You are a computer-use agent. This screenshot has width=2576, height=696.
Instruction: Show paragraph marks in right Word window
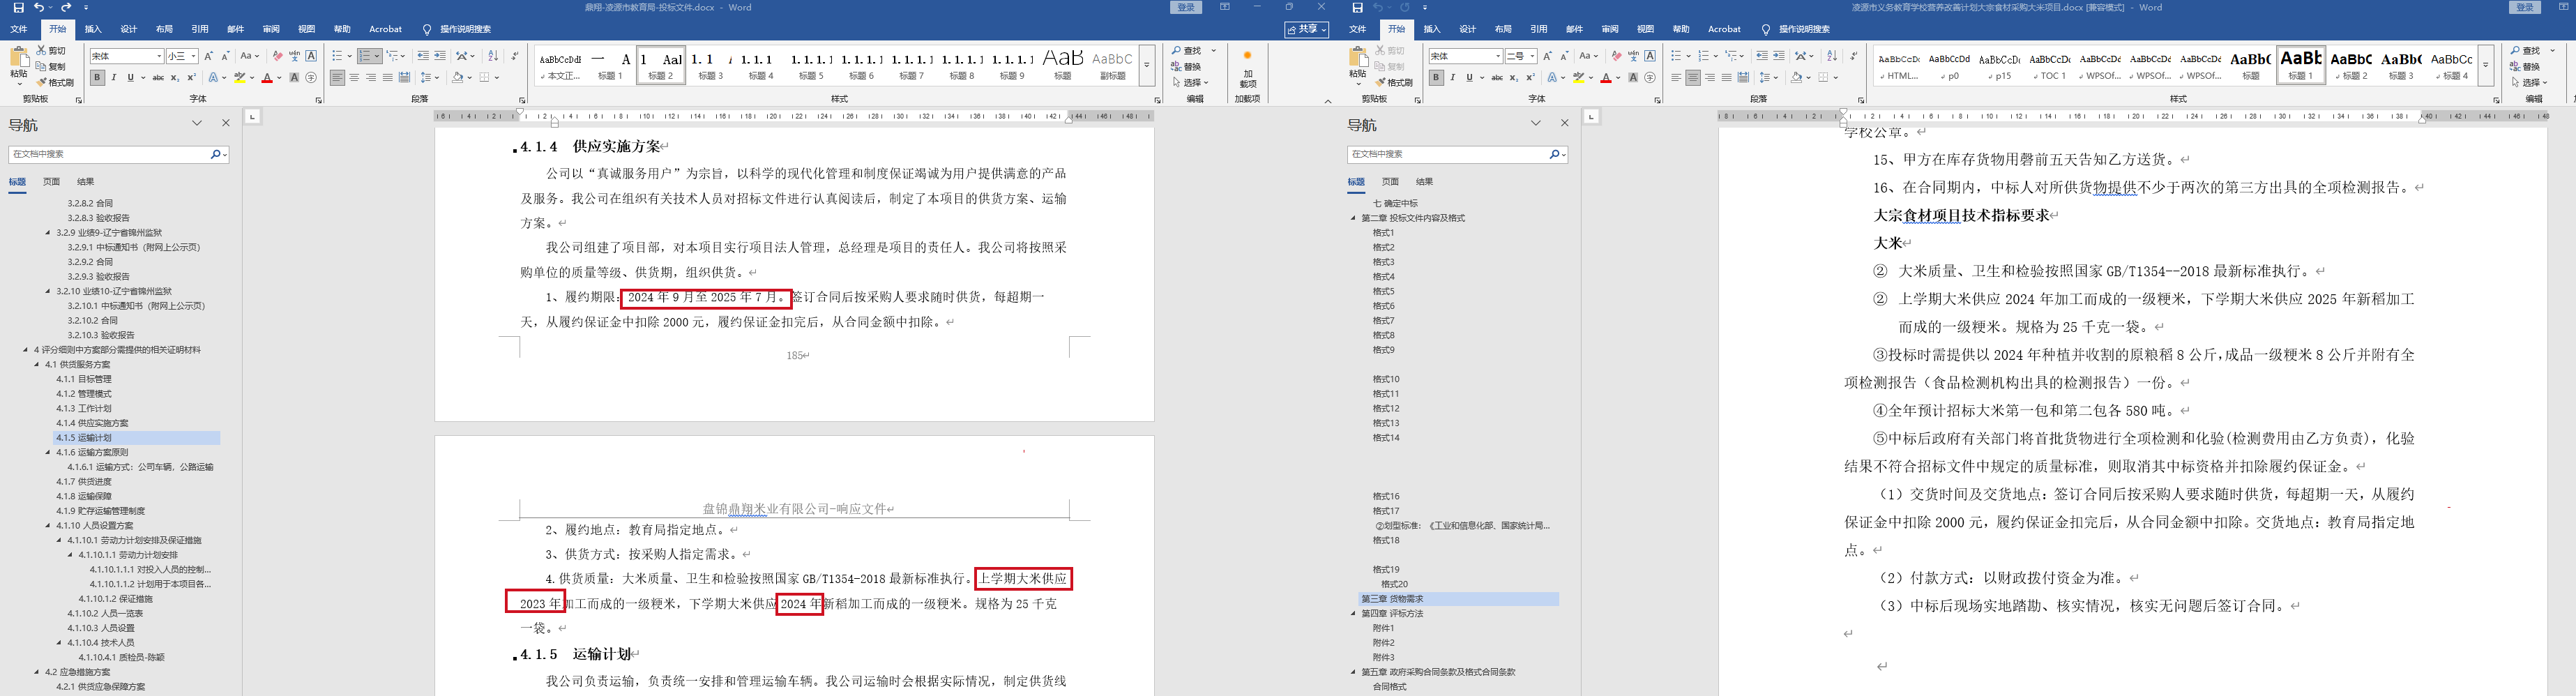pyautogui.click(x=1853, y=56)
